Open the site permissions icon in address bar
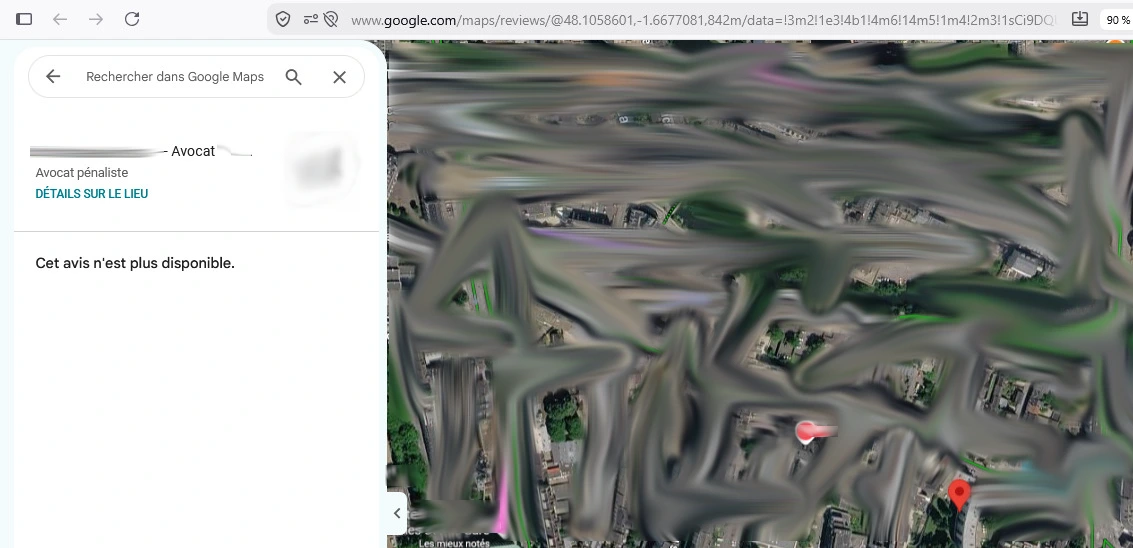Screen dimensions: 1133x548 point(311,20)
